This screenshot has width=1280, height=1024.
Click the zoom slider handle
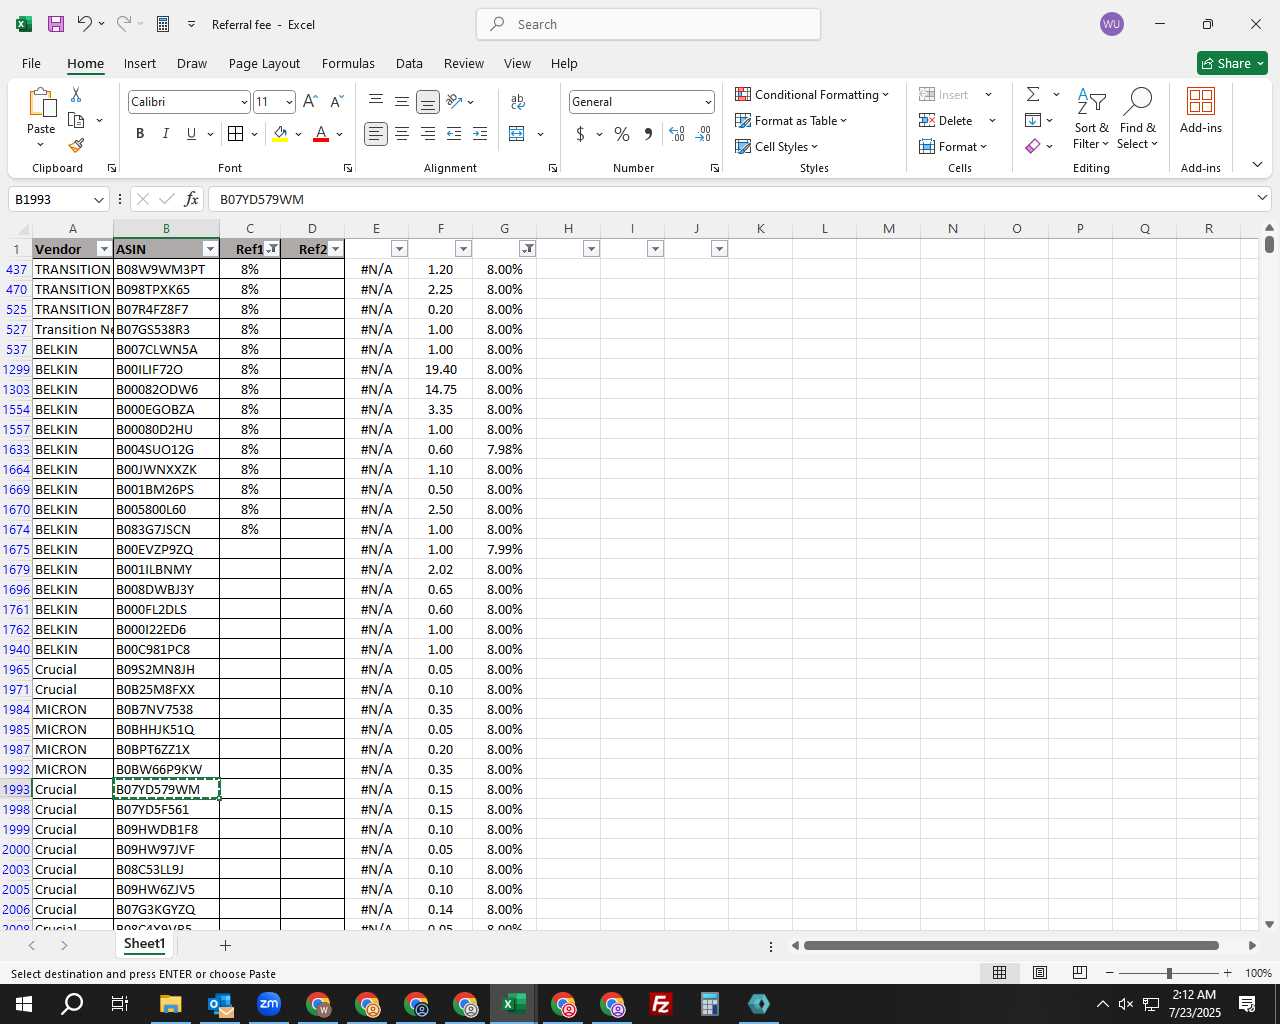click(x=1168, y=973)
